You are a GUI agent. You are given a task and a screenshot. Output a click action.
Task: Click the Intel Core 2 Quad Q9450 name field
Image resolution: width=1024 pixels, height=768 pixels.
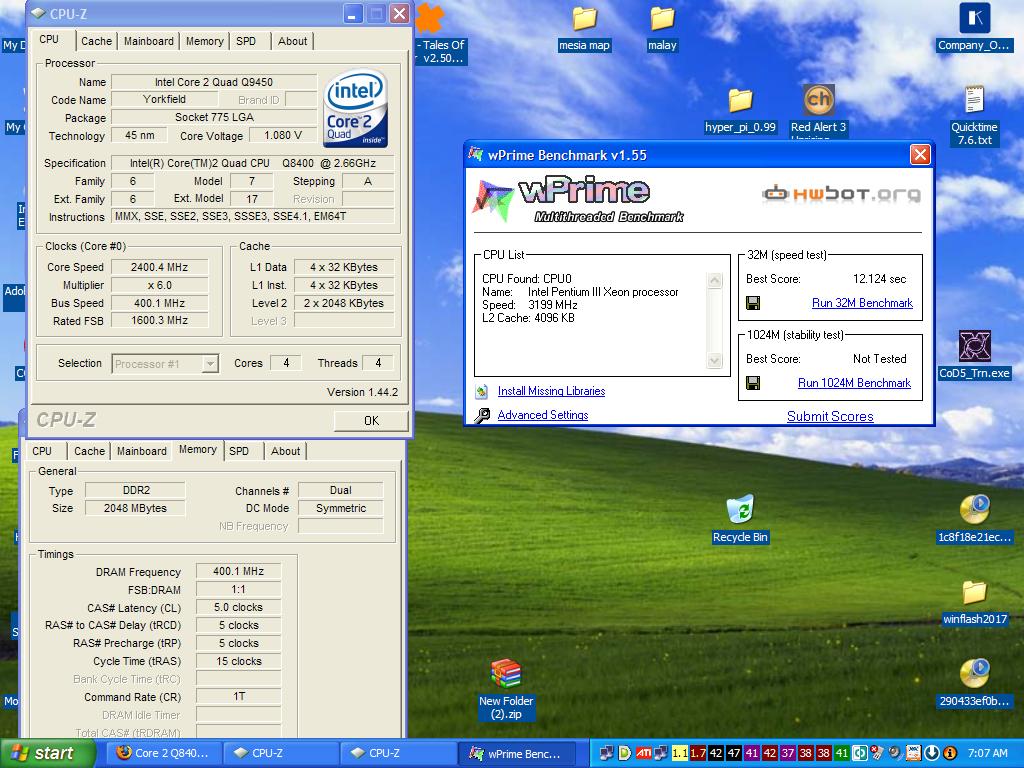click(214, 82)
